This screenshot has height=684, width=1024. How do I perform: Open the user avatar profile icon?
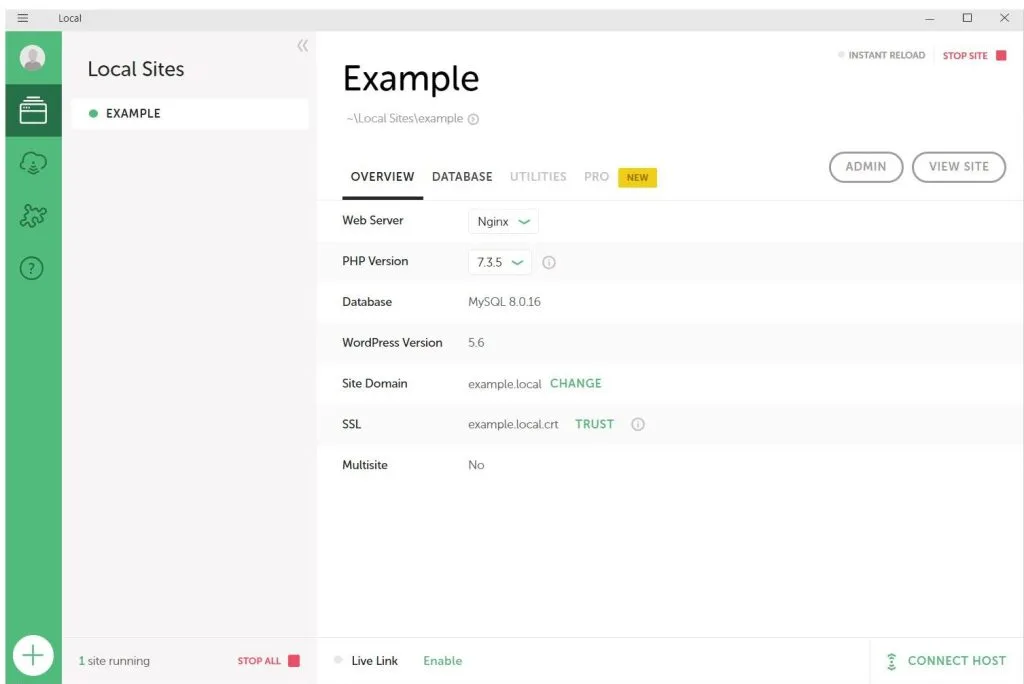click(x=33, y=58)
